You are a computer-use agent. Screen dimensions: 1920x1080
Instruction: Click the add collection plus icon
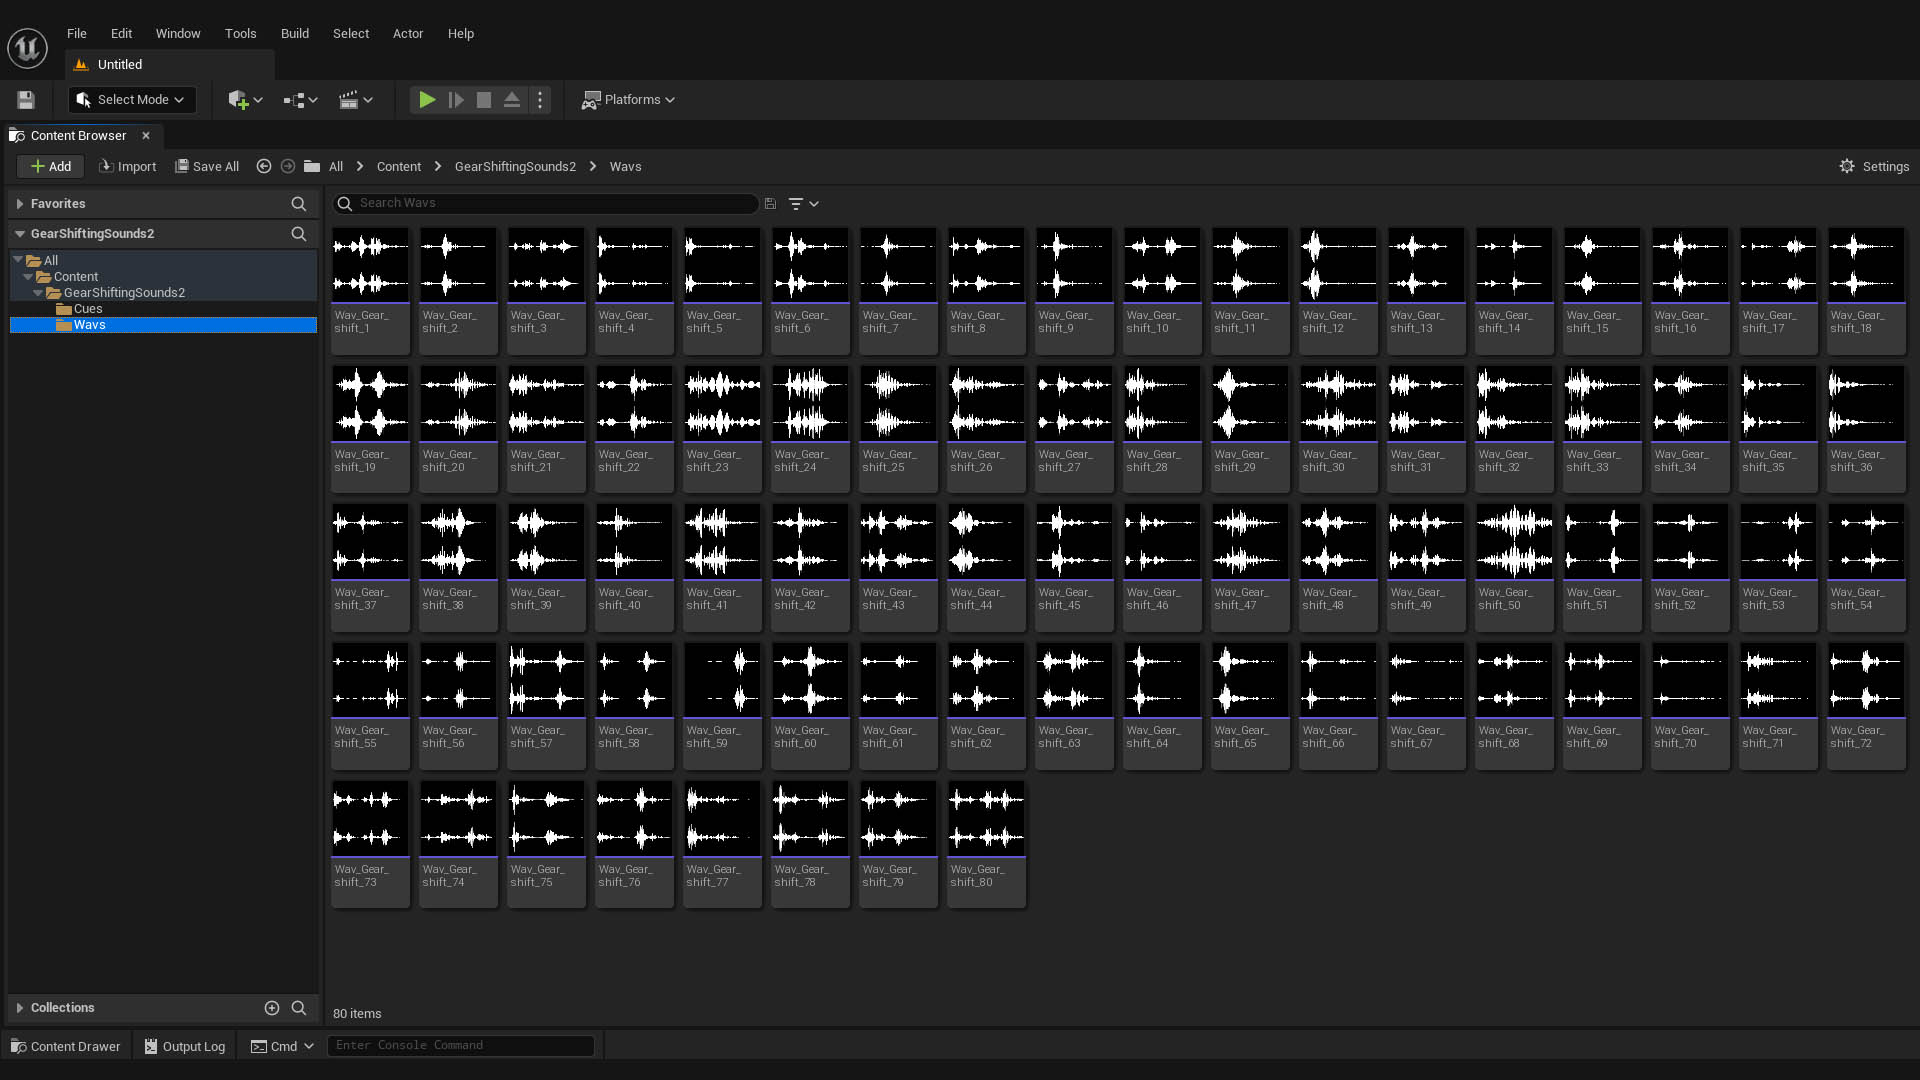(x=271, y=1008)
